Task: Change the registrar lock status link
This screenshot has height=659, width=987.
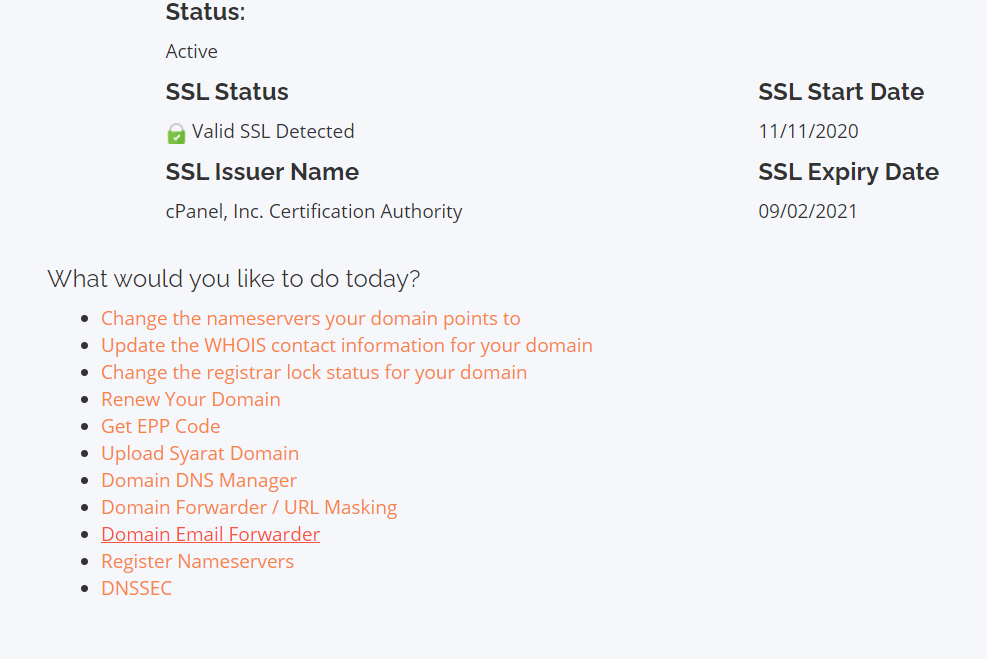Action: pos(313,373)
